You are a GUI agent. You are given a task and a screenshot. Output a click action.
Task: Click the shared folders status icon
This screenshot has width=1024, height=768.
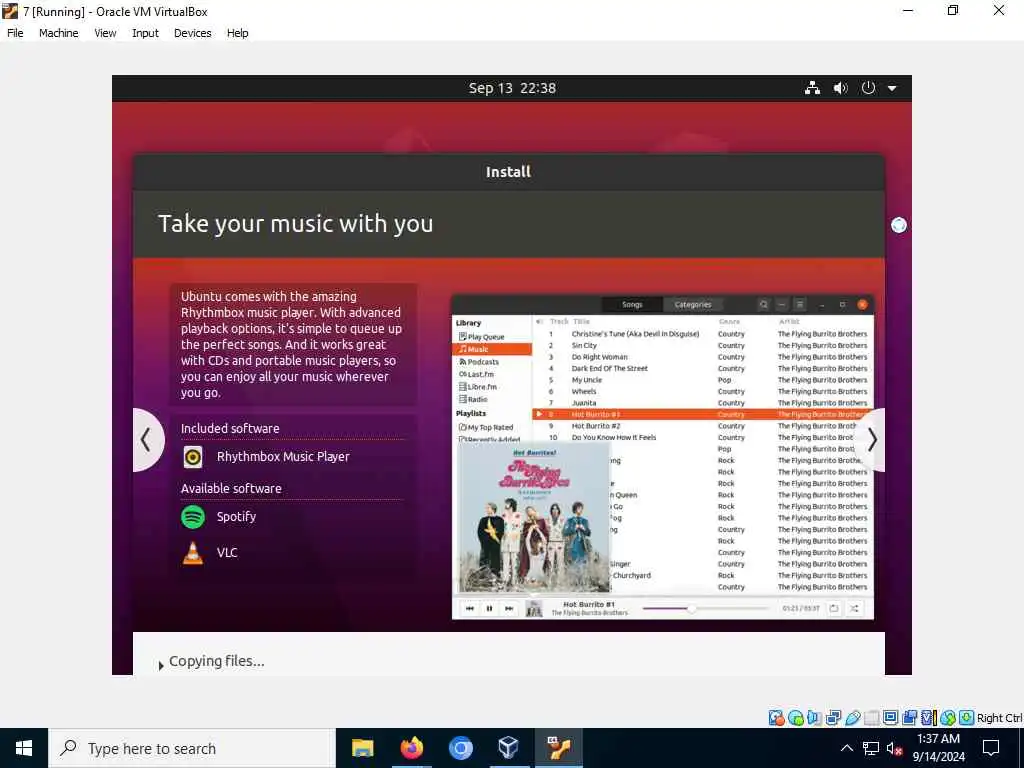click(871, 718)
